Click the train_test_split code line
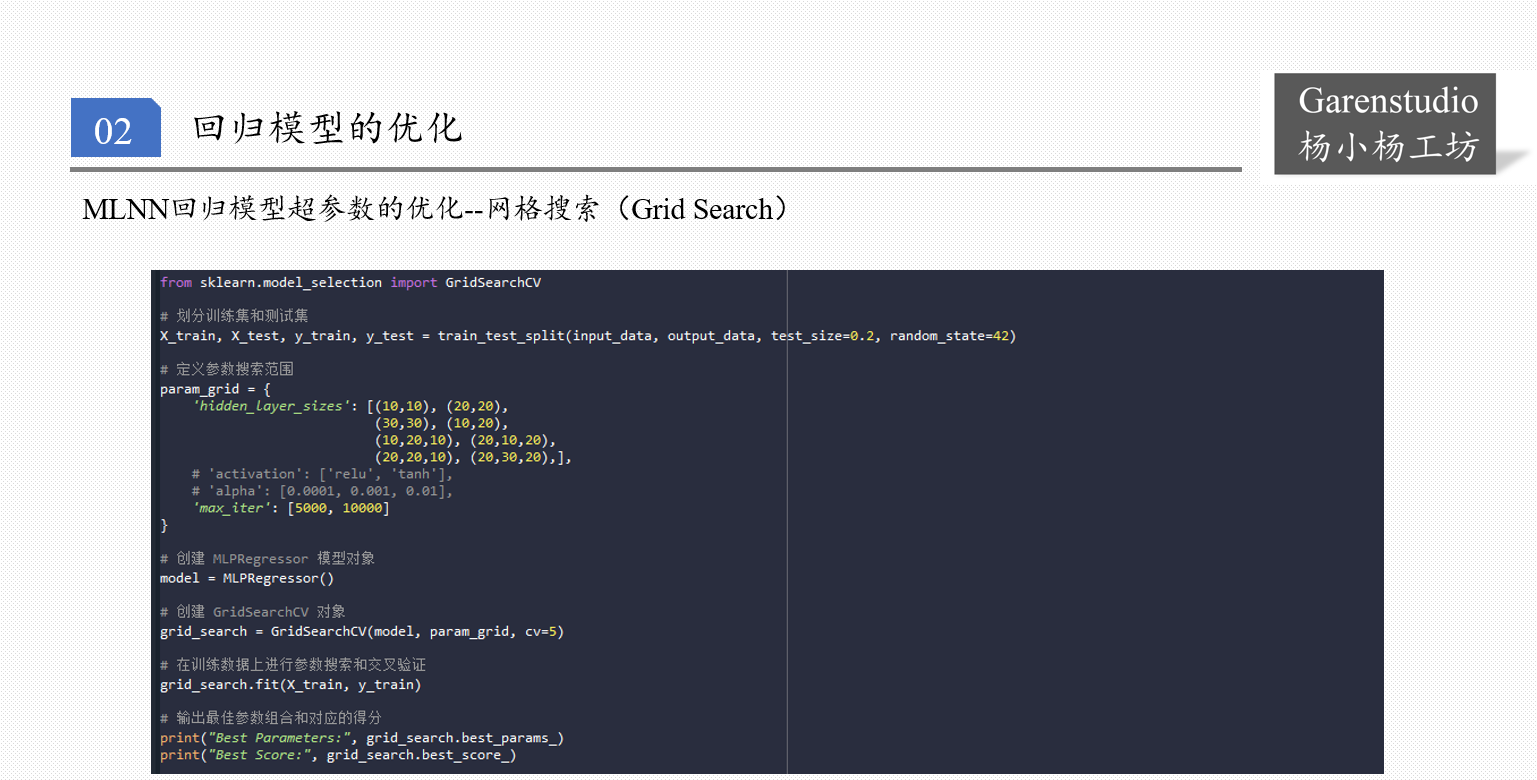This screenshot has height=780, width=1537. (588, 336)
